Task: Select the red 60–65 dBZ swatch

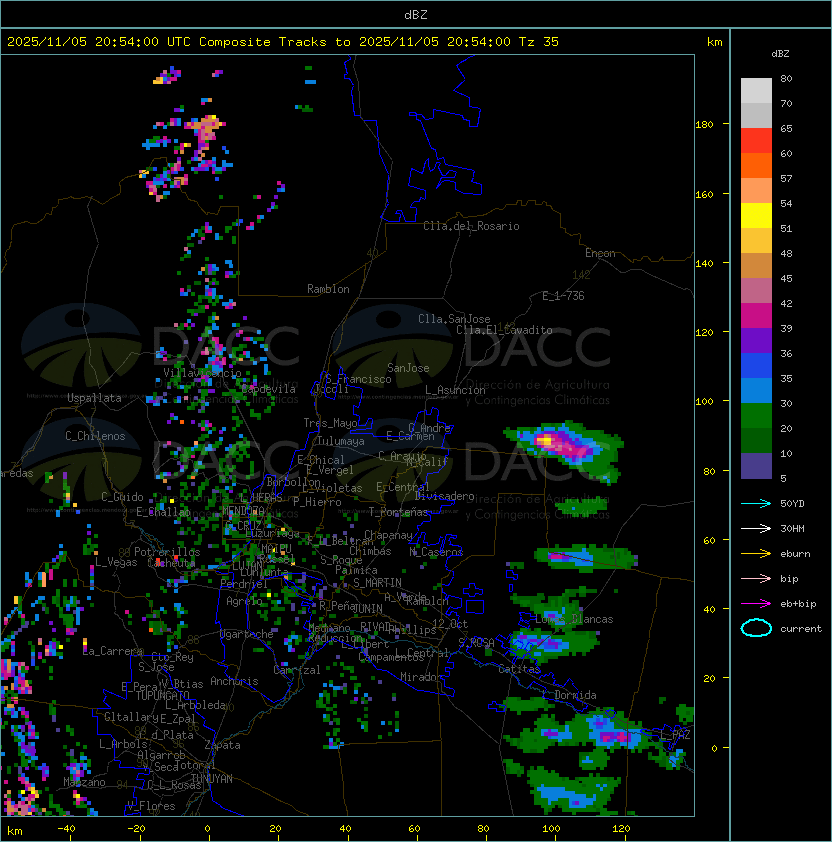Action: (x=756, y=141)
